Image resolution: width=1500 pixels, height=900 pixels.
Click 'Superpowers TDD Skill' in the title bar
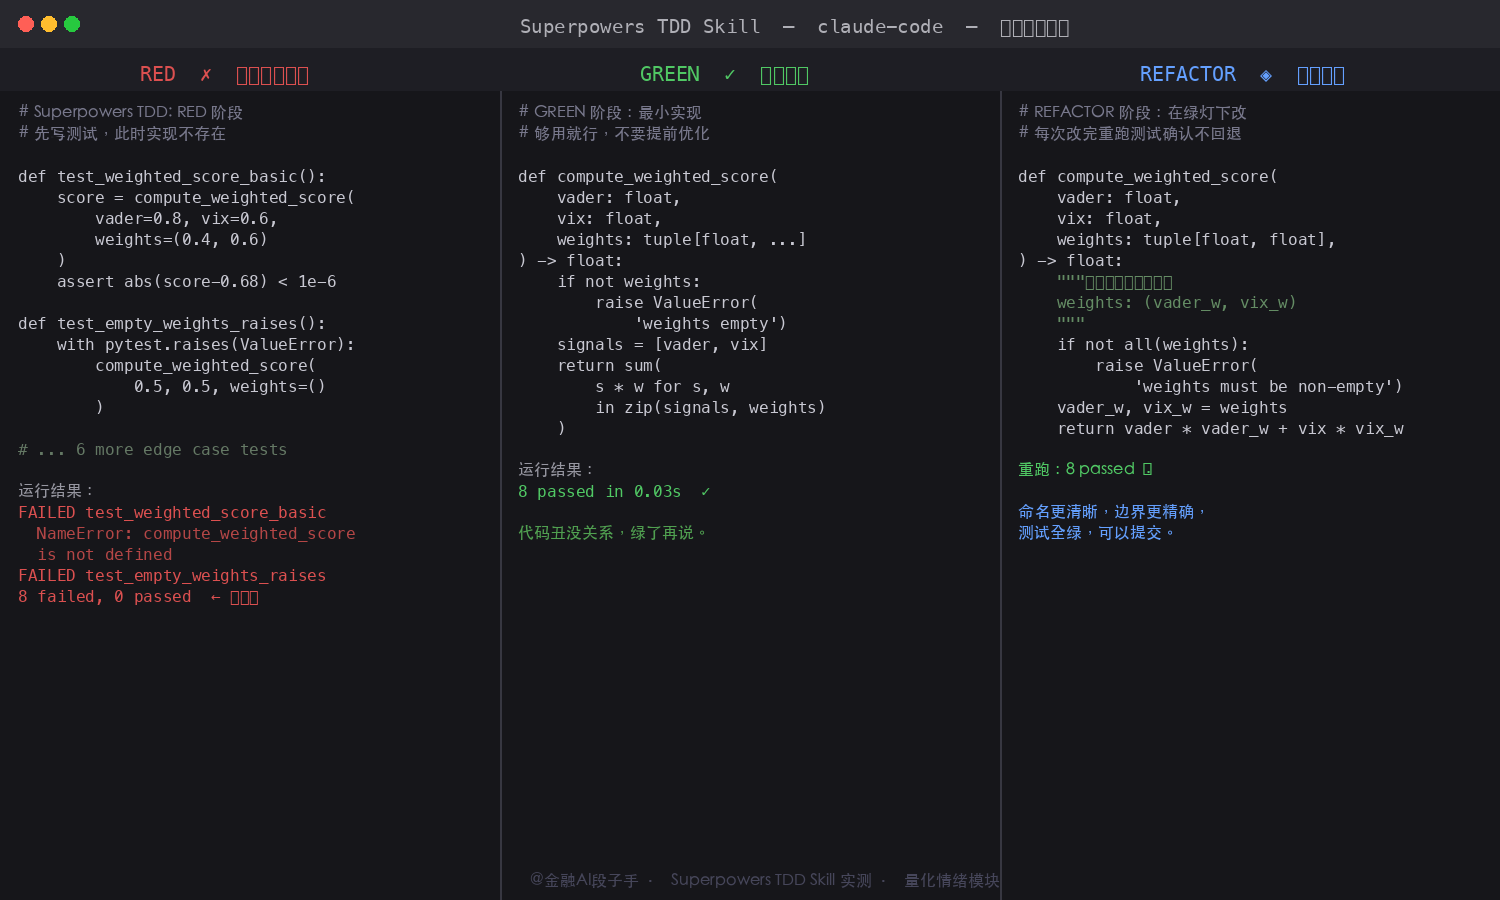point(640,27)
